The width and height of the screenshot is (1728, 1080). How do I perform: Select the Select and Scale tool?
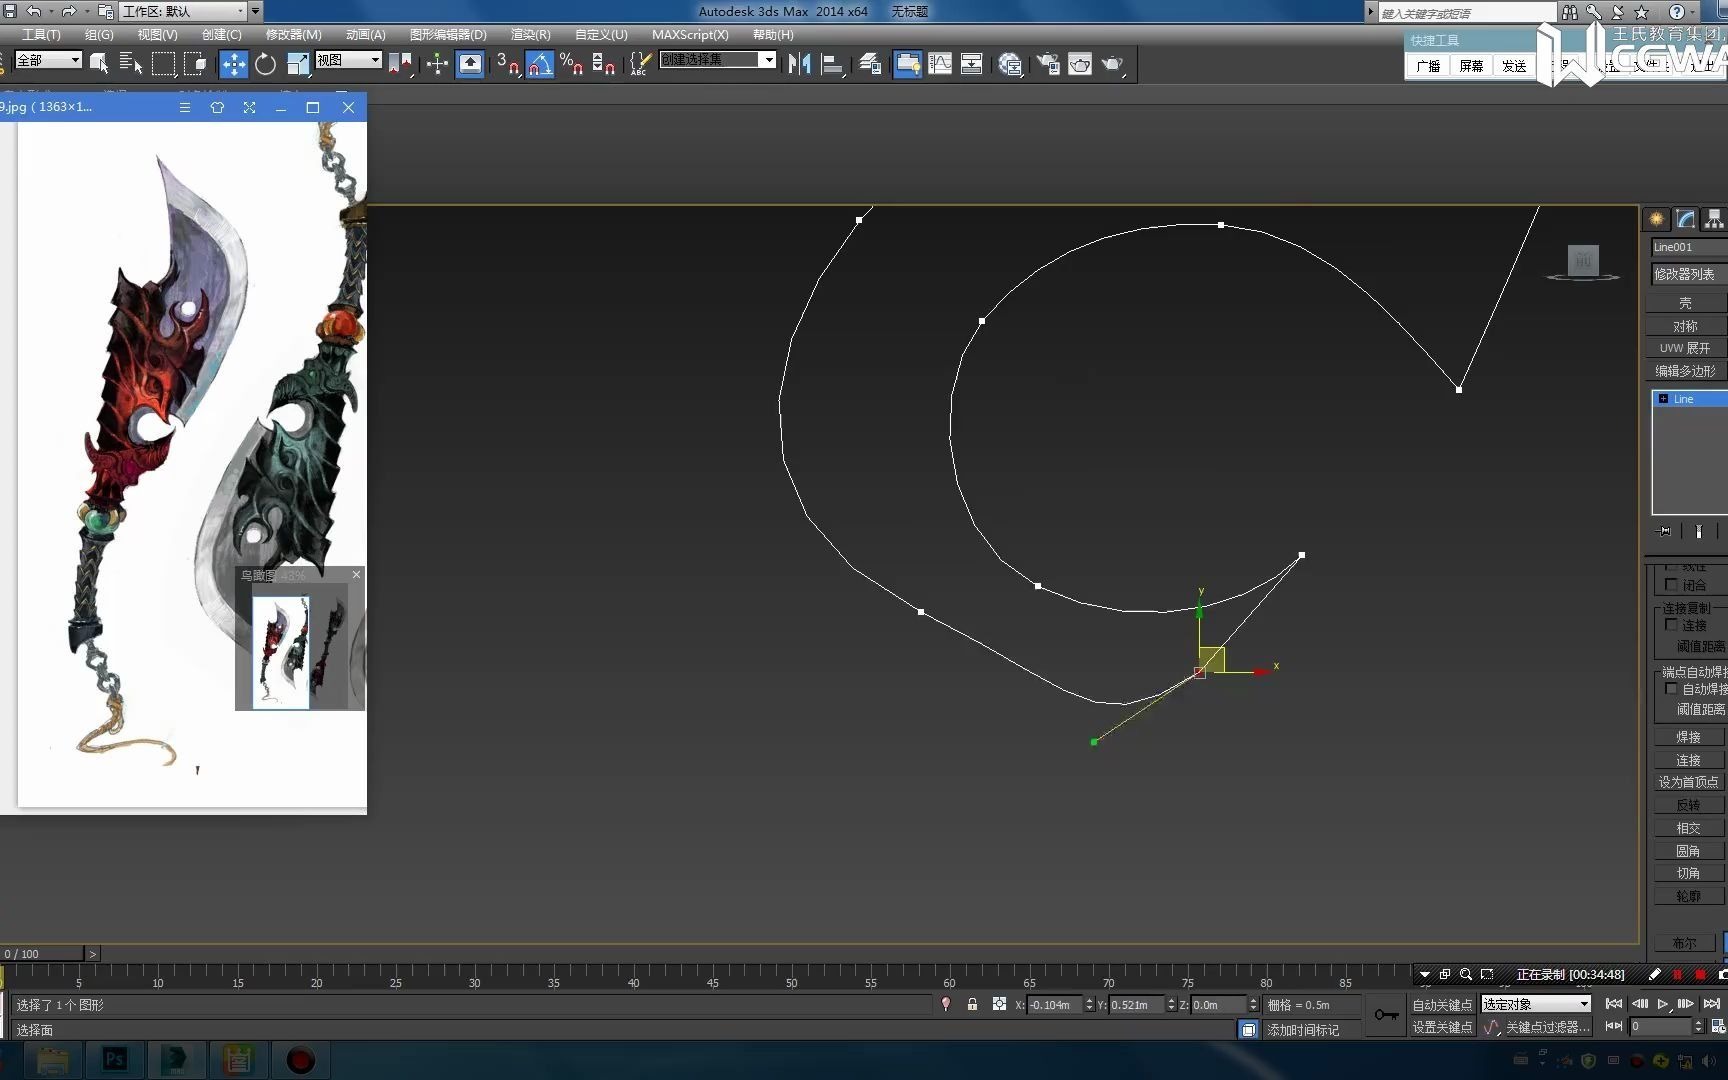tap(297, 63)
